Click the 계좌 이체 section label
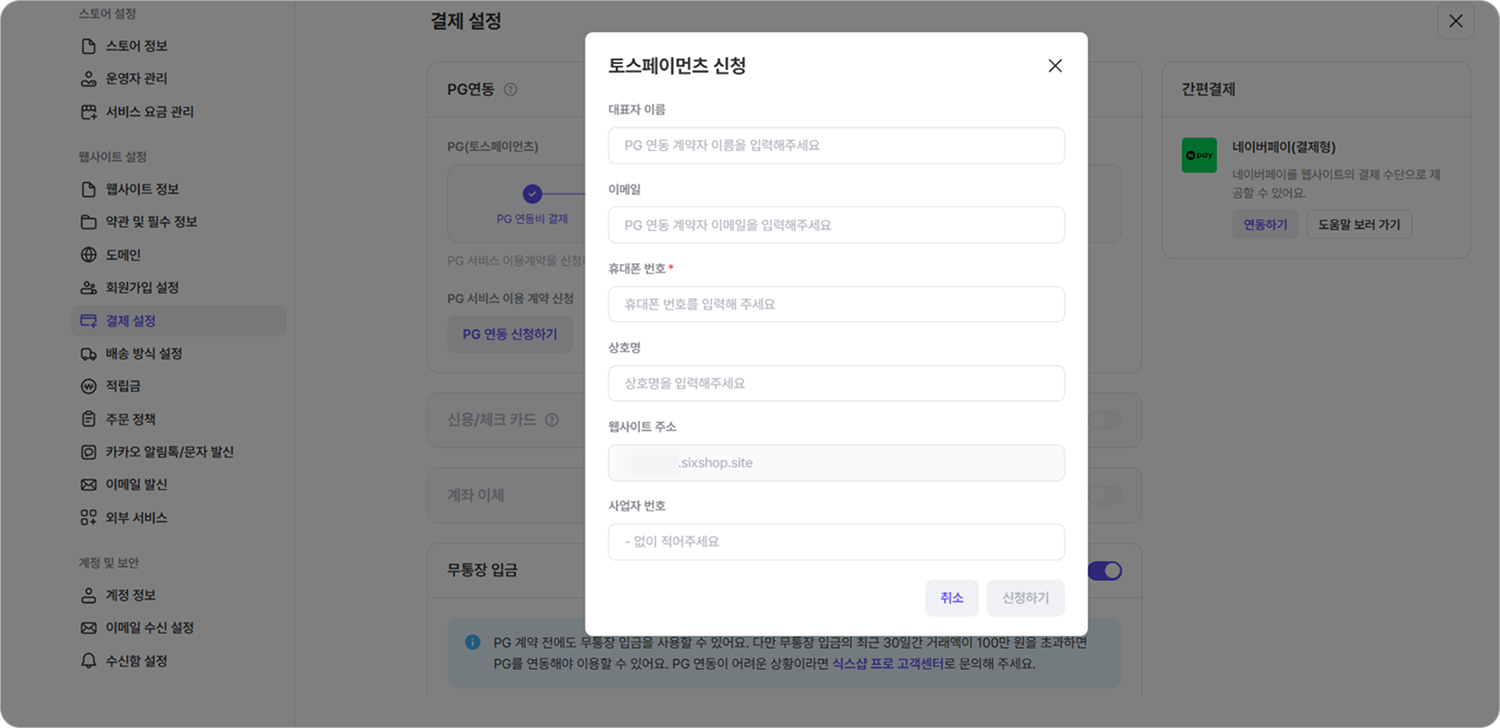Image resolution: width=1500 pixels, height=728 pixels. coord(475,495)
